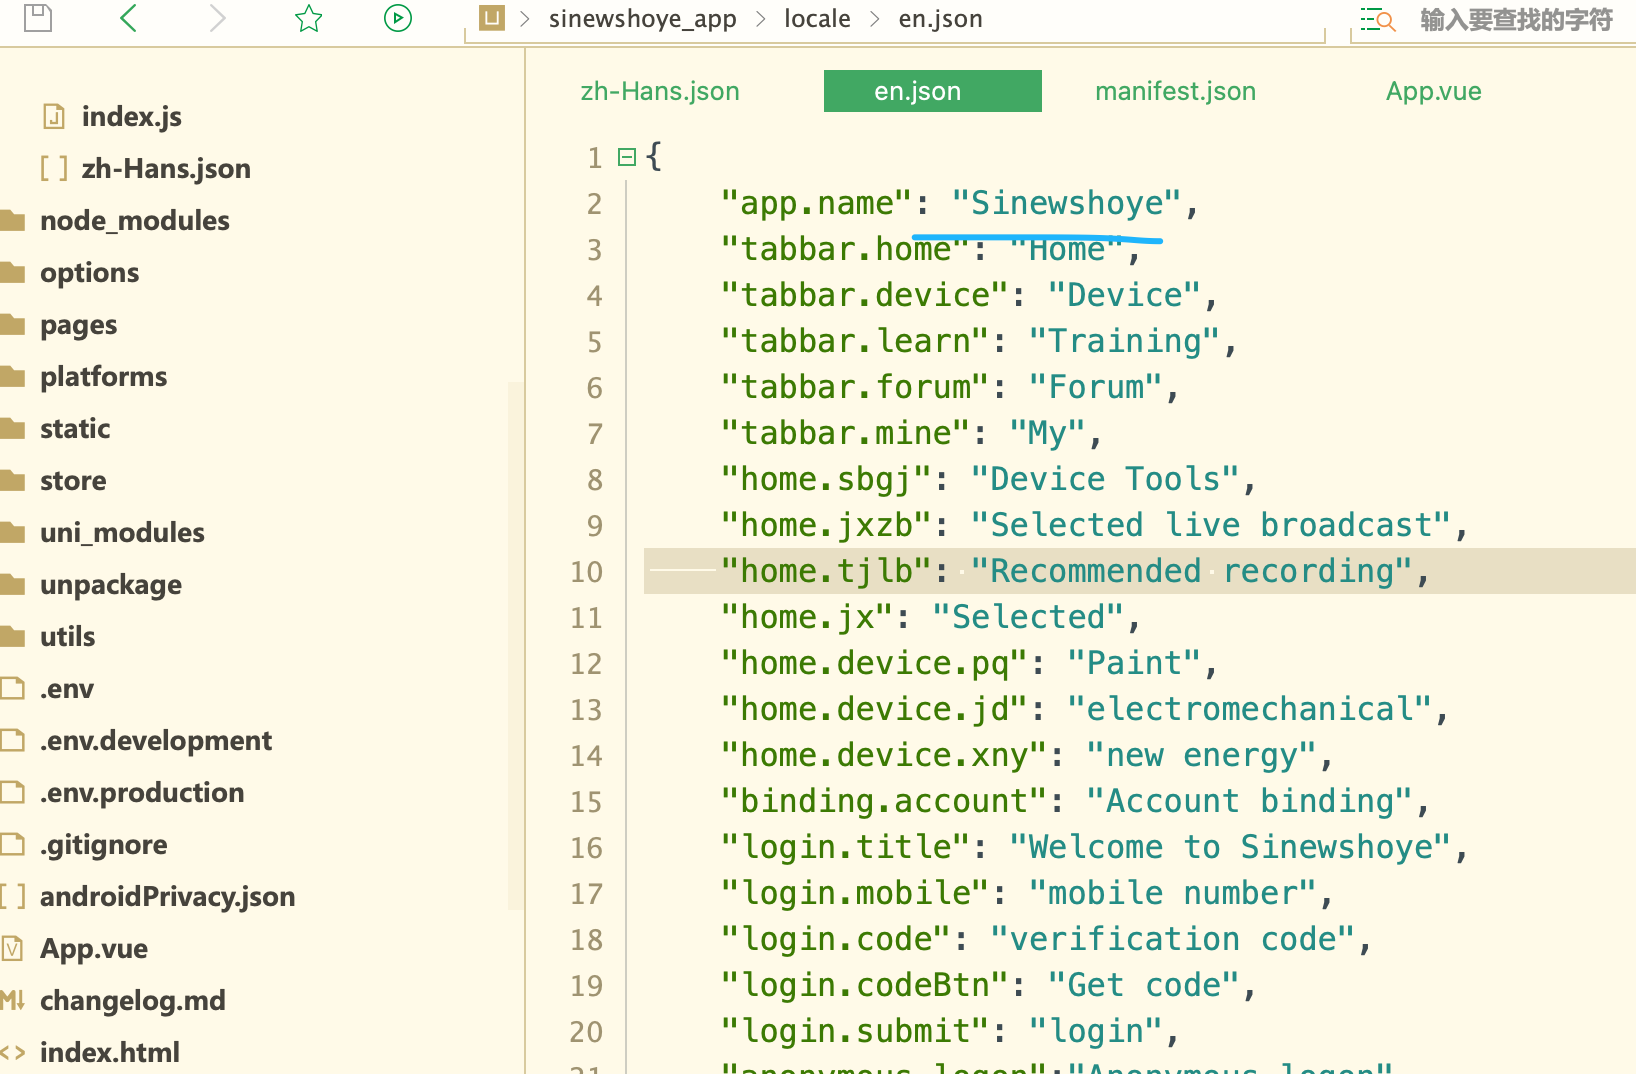Switch to the zh-Hans.json tab
The width and height of the screenshot is (1636, 1074).
(660, 91)
